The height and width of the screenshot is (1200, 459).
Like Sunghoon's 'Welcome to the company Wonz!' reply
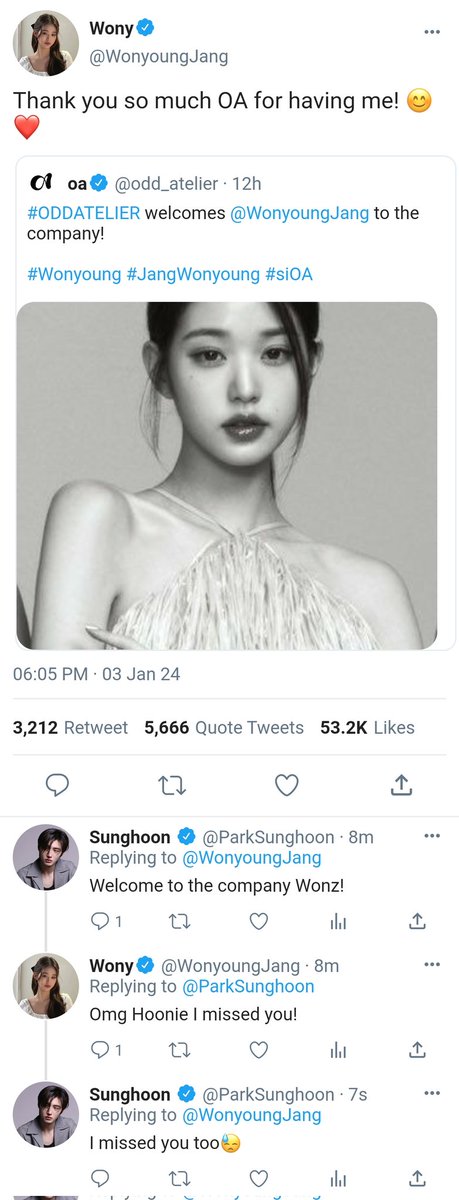pyautogui.click(x=259, y=921)
